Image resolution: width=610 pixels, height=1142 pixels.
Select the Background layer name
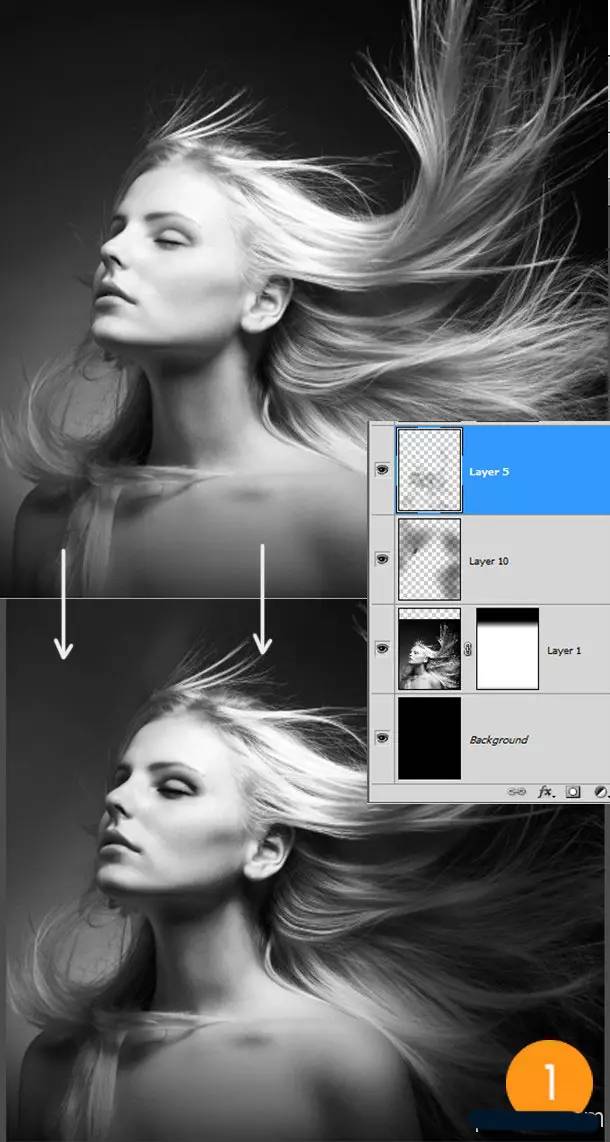[x=498, y=740]
